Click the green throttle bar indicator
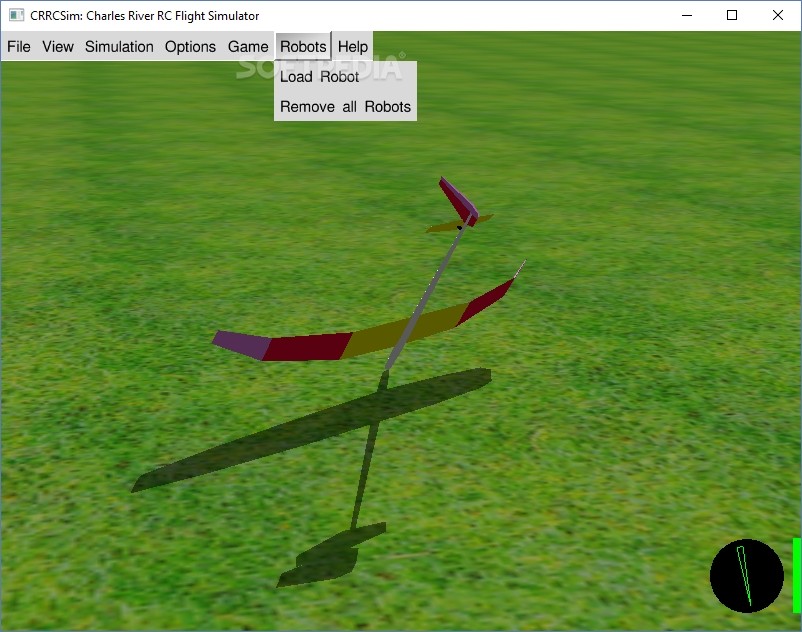802x632 pixels. tap(797, 575)
